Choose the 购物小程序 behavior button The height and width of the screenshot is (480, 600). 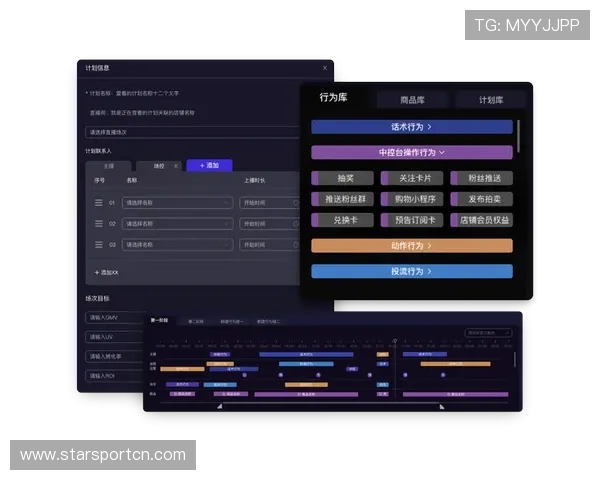(x=413, y=199)
